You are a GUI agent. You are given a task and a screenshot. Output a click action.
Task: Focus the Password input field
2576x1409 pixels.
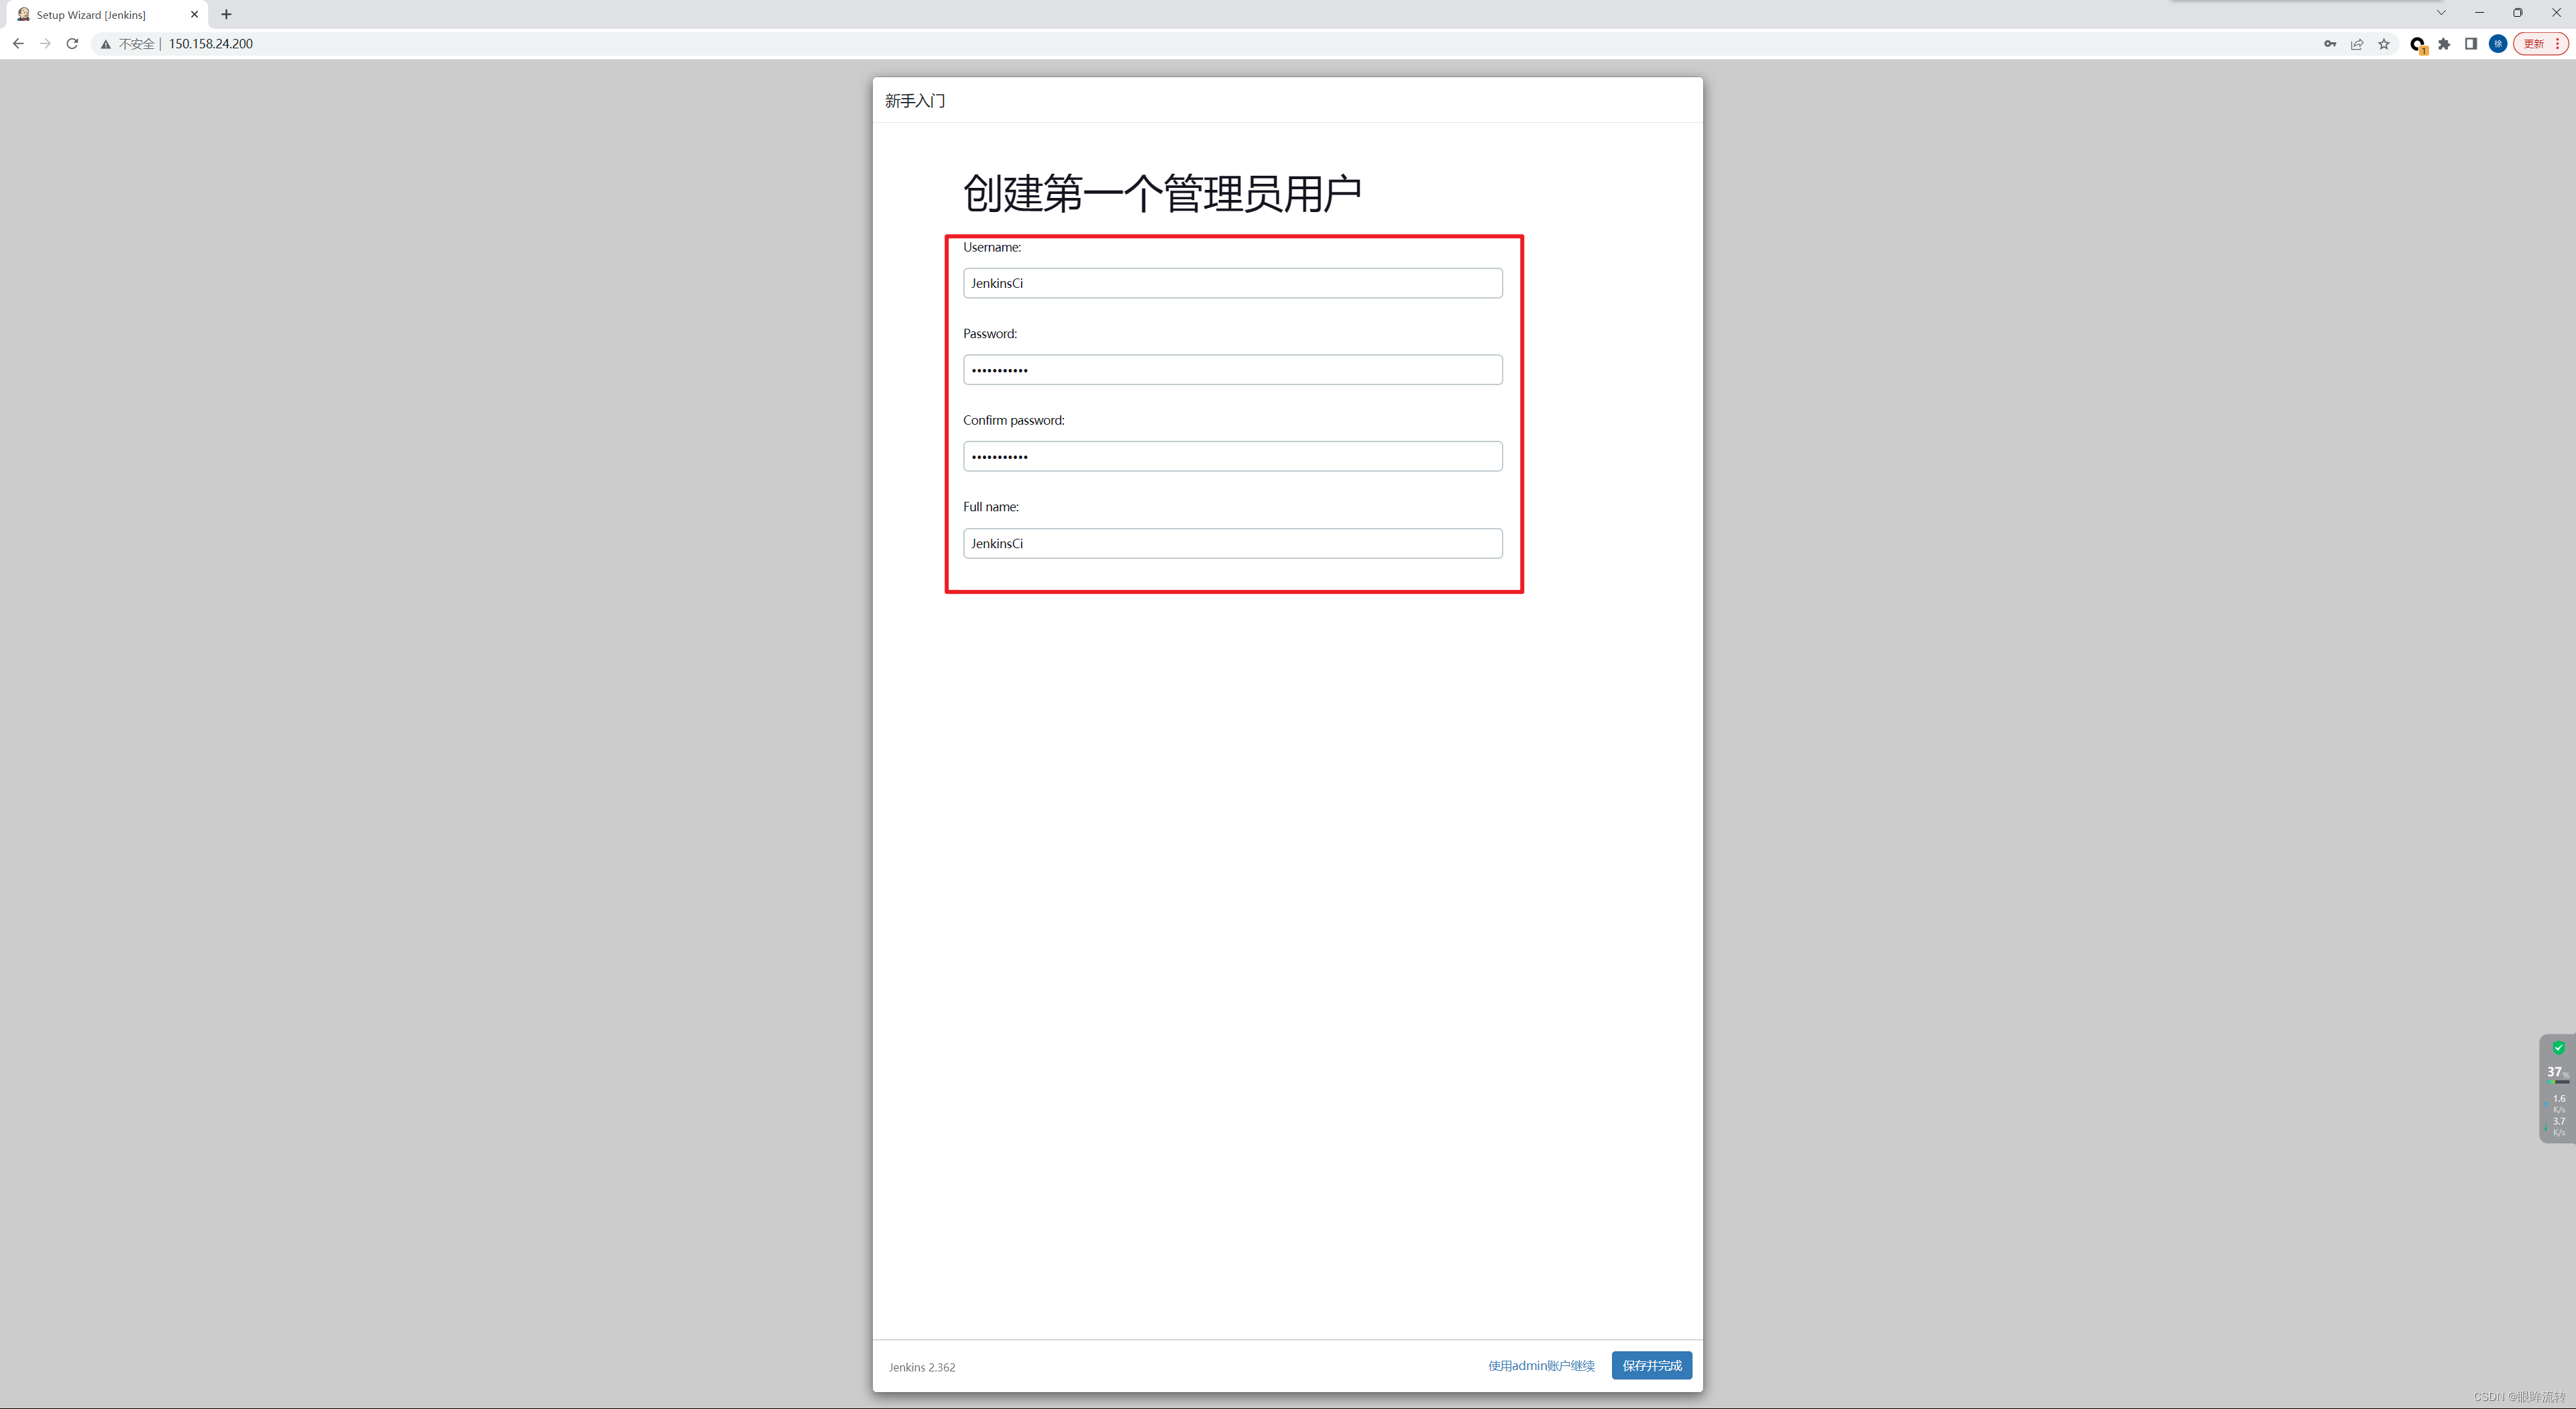point(1232,370)
